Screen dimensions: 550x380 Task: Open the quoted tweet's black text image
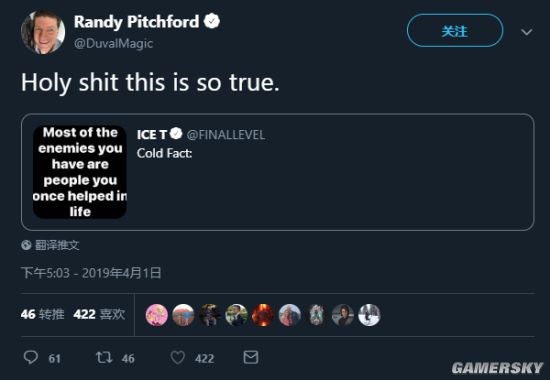[80, 172]
